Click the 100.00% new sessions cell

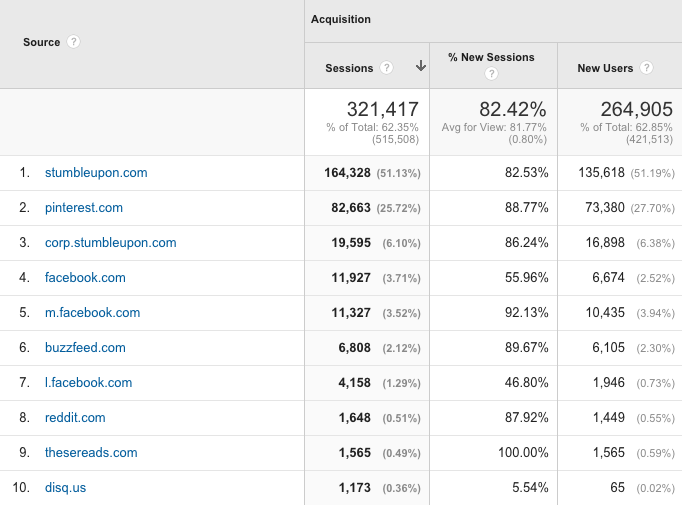click(x=523, y=452)
